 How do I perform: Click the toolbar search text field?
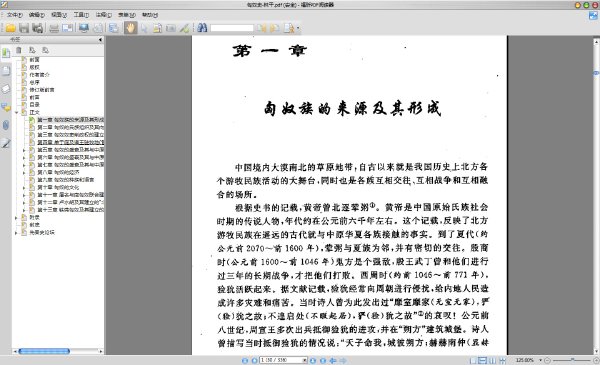coord(232,28)
